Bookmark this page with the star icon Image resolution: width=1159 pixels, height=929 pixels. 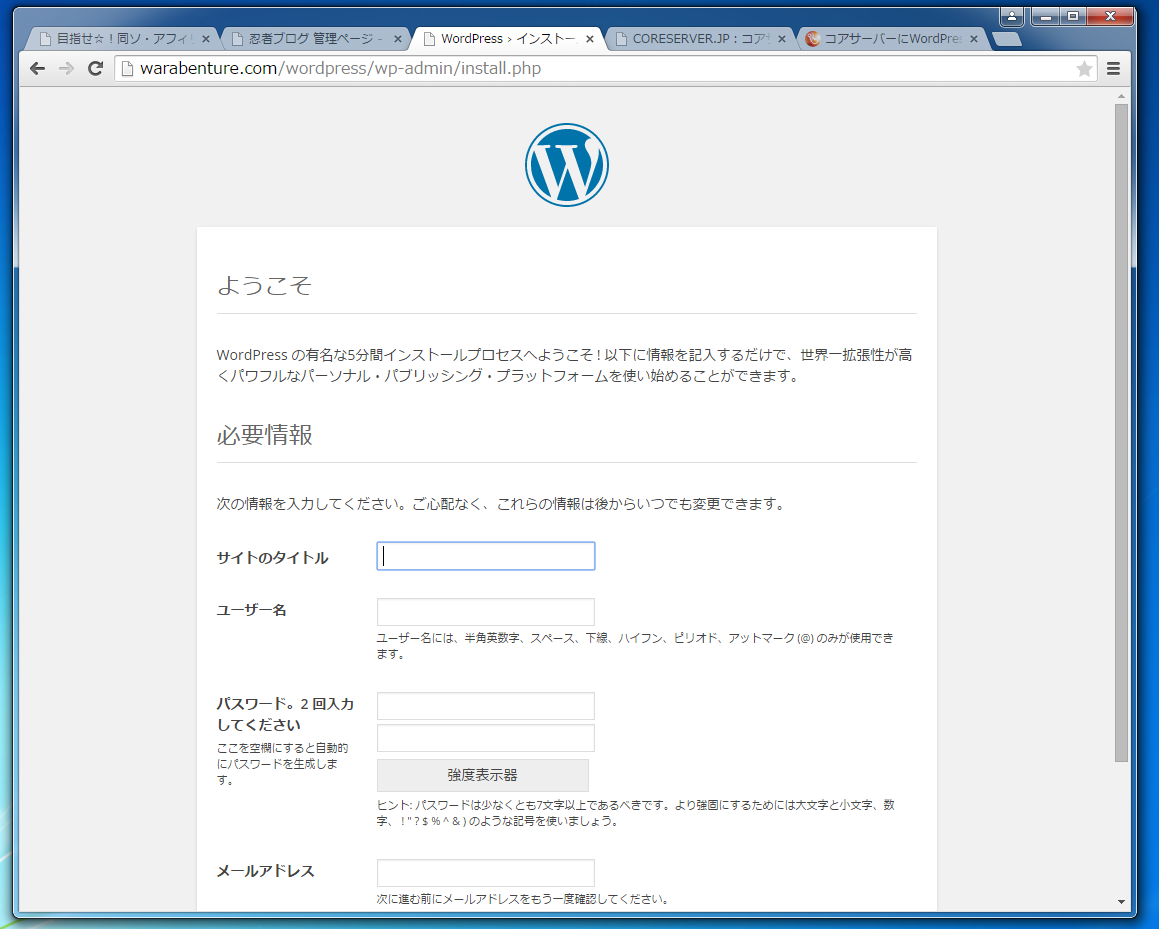click(1084, 69)
